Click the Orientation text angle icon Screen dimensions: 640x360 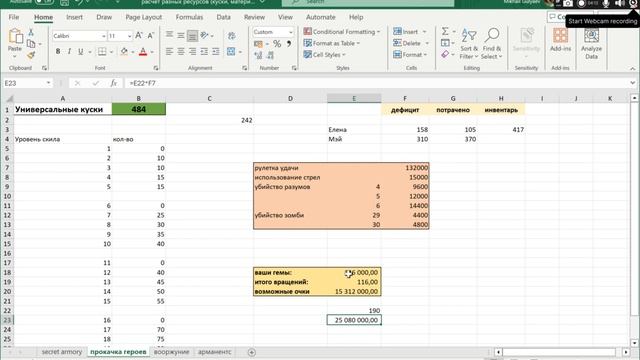pyautogui.click(x=204, y=36)
